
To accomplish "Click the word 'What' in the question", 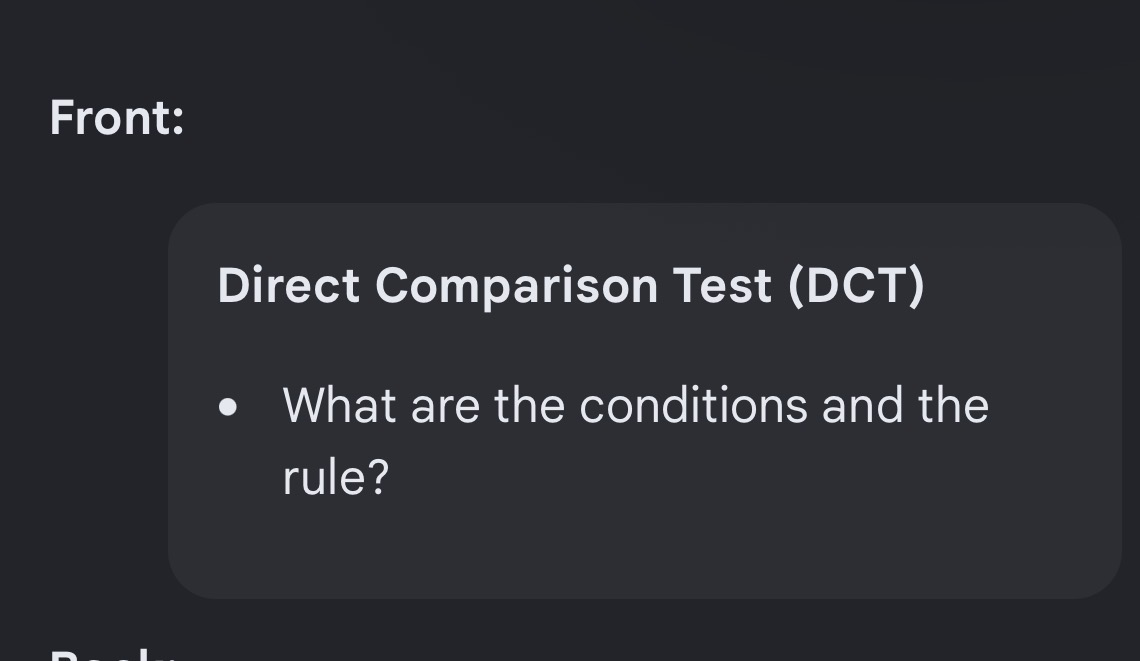I will (x=340, y=405).
